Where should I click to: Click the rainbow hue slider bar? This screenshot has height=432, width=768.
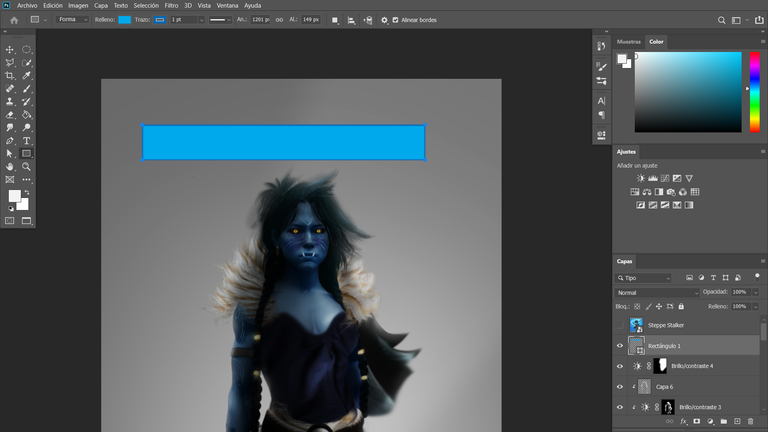755,92
